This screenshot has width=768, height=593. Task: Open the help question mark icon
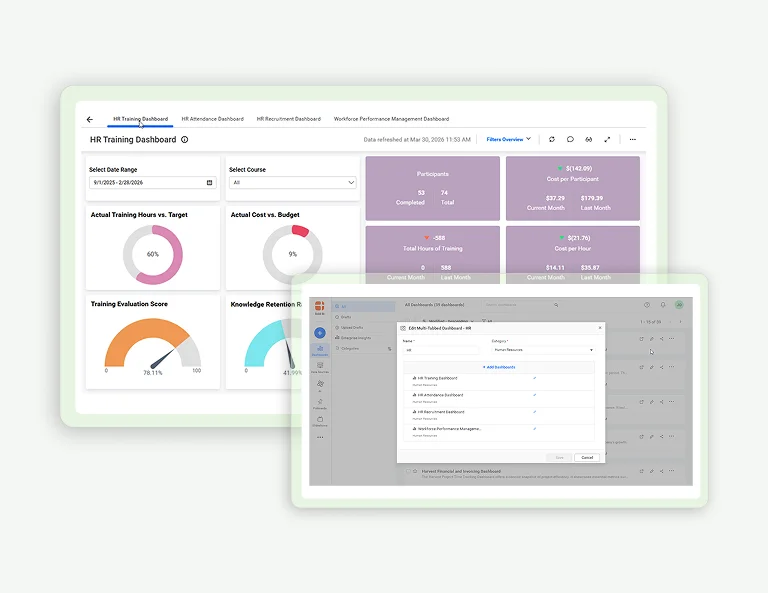click(x=647, y=305)
